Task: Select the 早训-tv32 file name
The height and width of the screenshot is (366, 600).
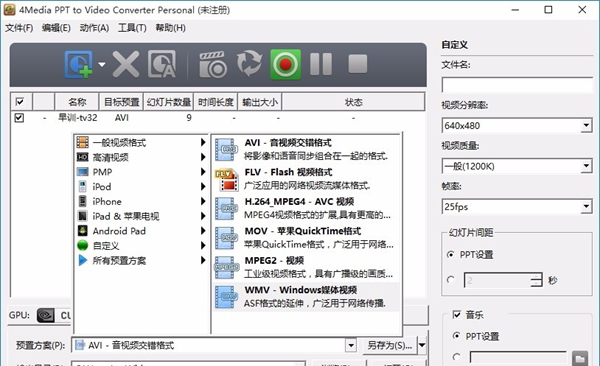Action: [78, 118]
